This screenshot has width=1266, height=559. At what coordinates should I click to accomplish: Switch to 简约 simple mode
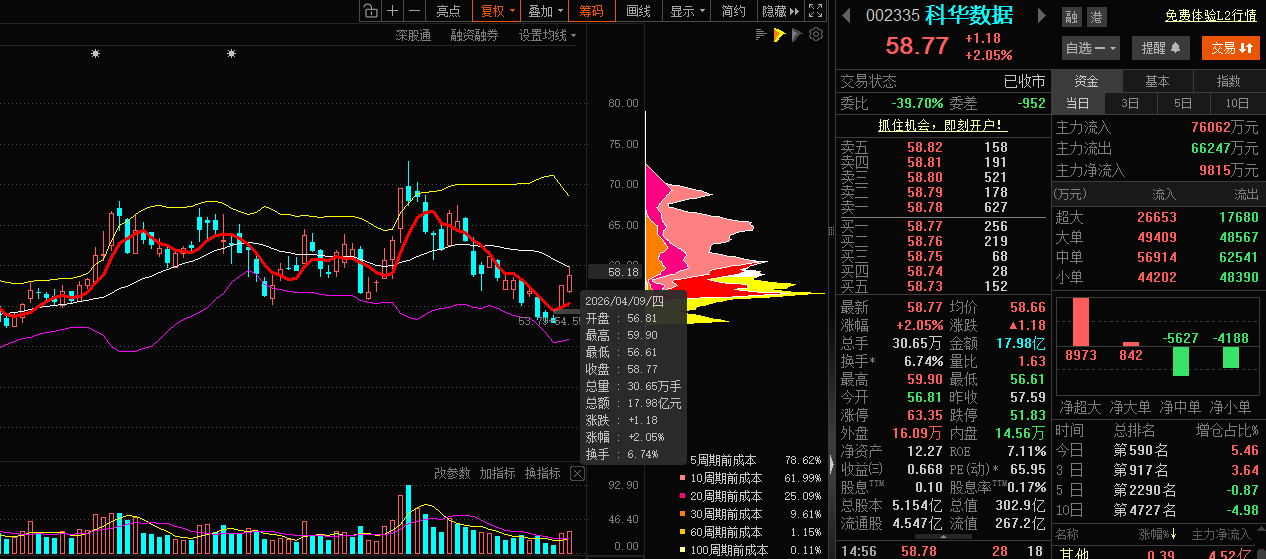coord(733,11)
